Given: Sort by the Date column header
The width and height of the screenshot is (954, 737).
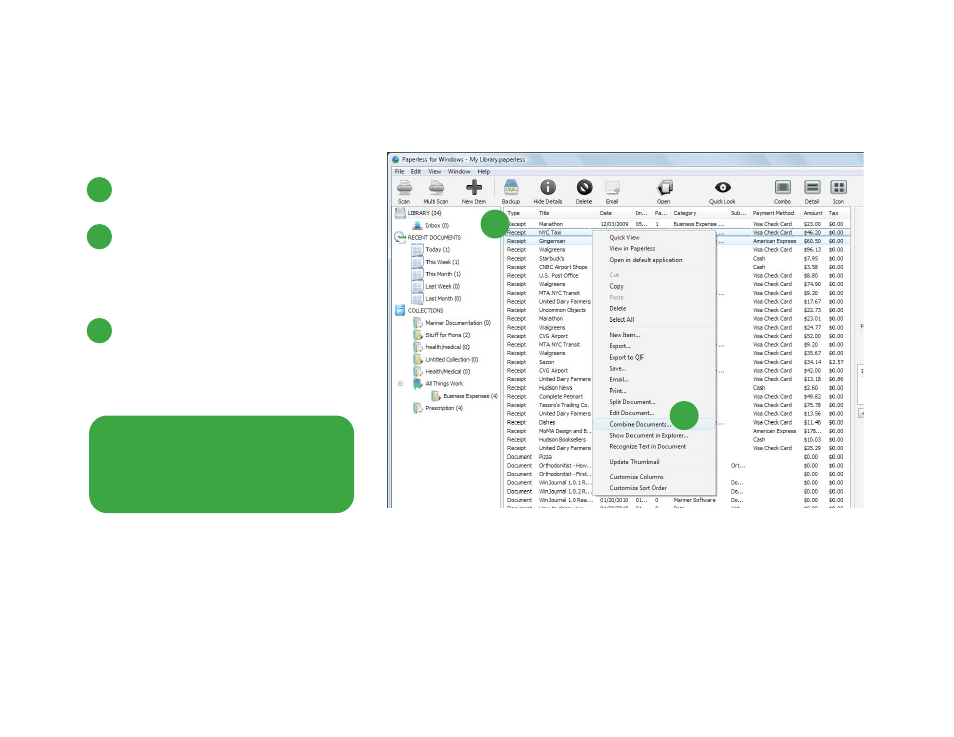Looking at the screenshot, I should pos(615,213).
